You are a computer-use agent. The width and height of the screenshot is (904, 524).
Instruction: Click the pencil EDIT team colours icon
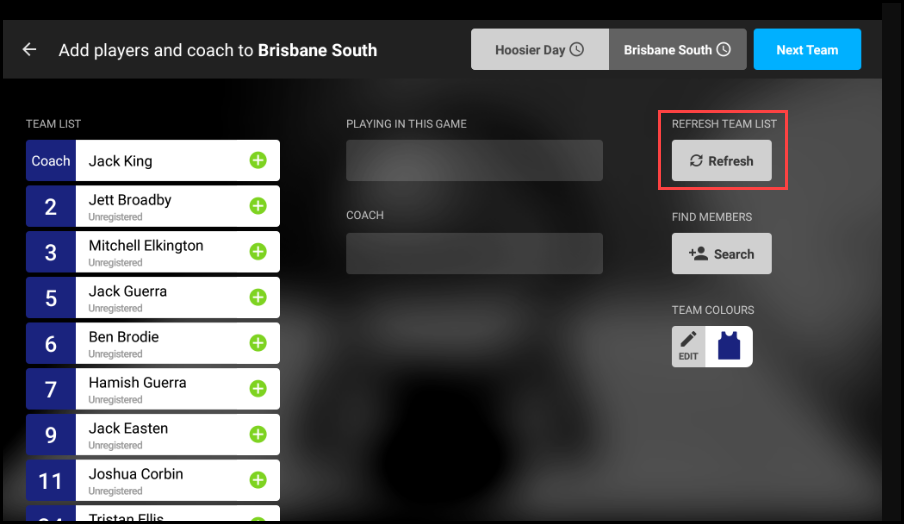tap(688, 346)
